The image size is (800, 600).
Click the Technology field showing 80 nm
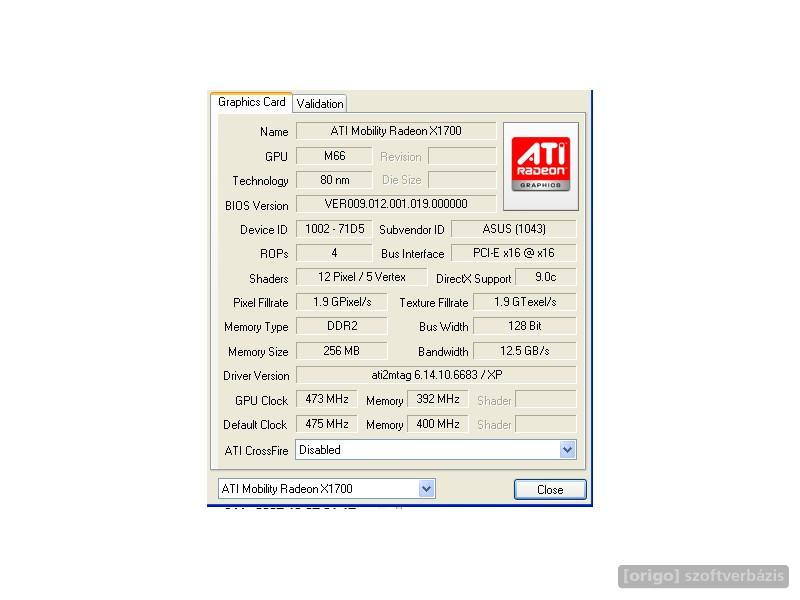(x=334, y=180)
